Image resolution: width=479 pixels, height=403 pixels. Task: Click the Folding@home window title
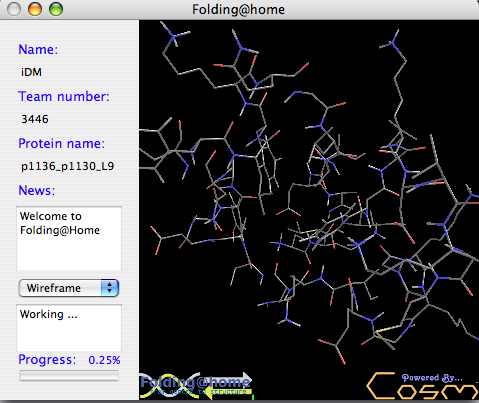(x=238, y=9)
